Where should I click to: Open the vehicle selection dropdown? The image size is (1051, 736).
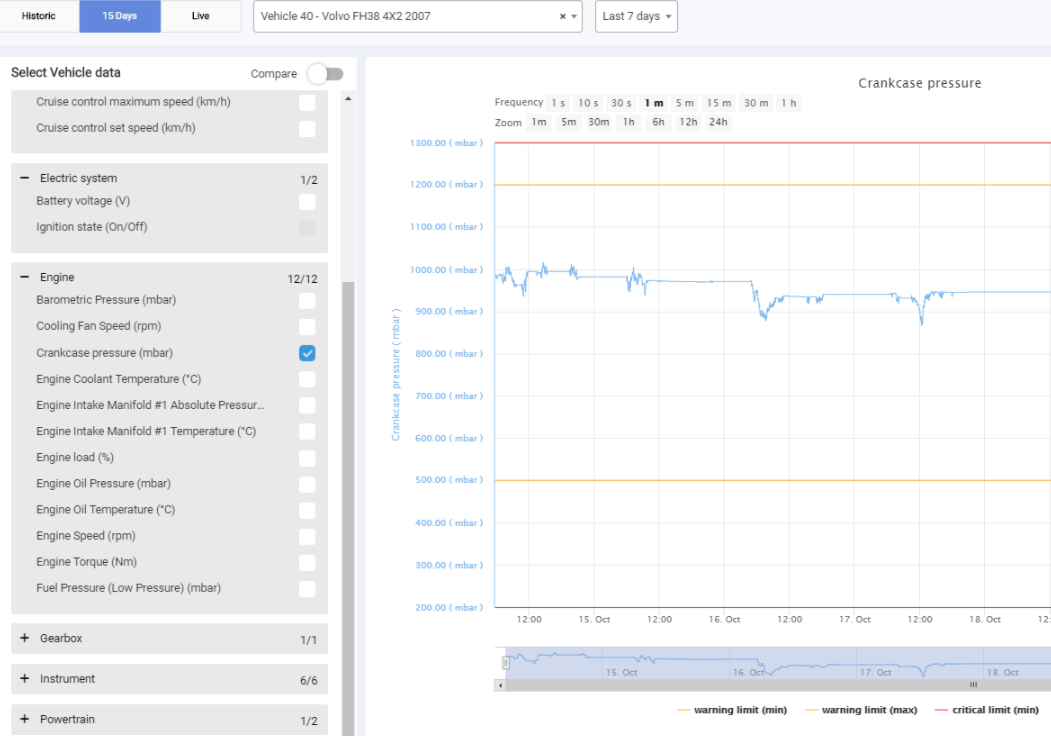point(418,16)
